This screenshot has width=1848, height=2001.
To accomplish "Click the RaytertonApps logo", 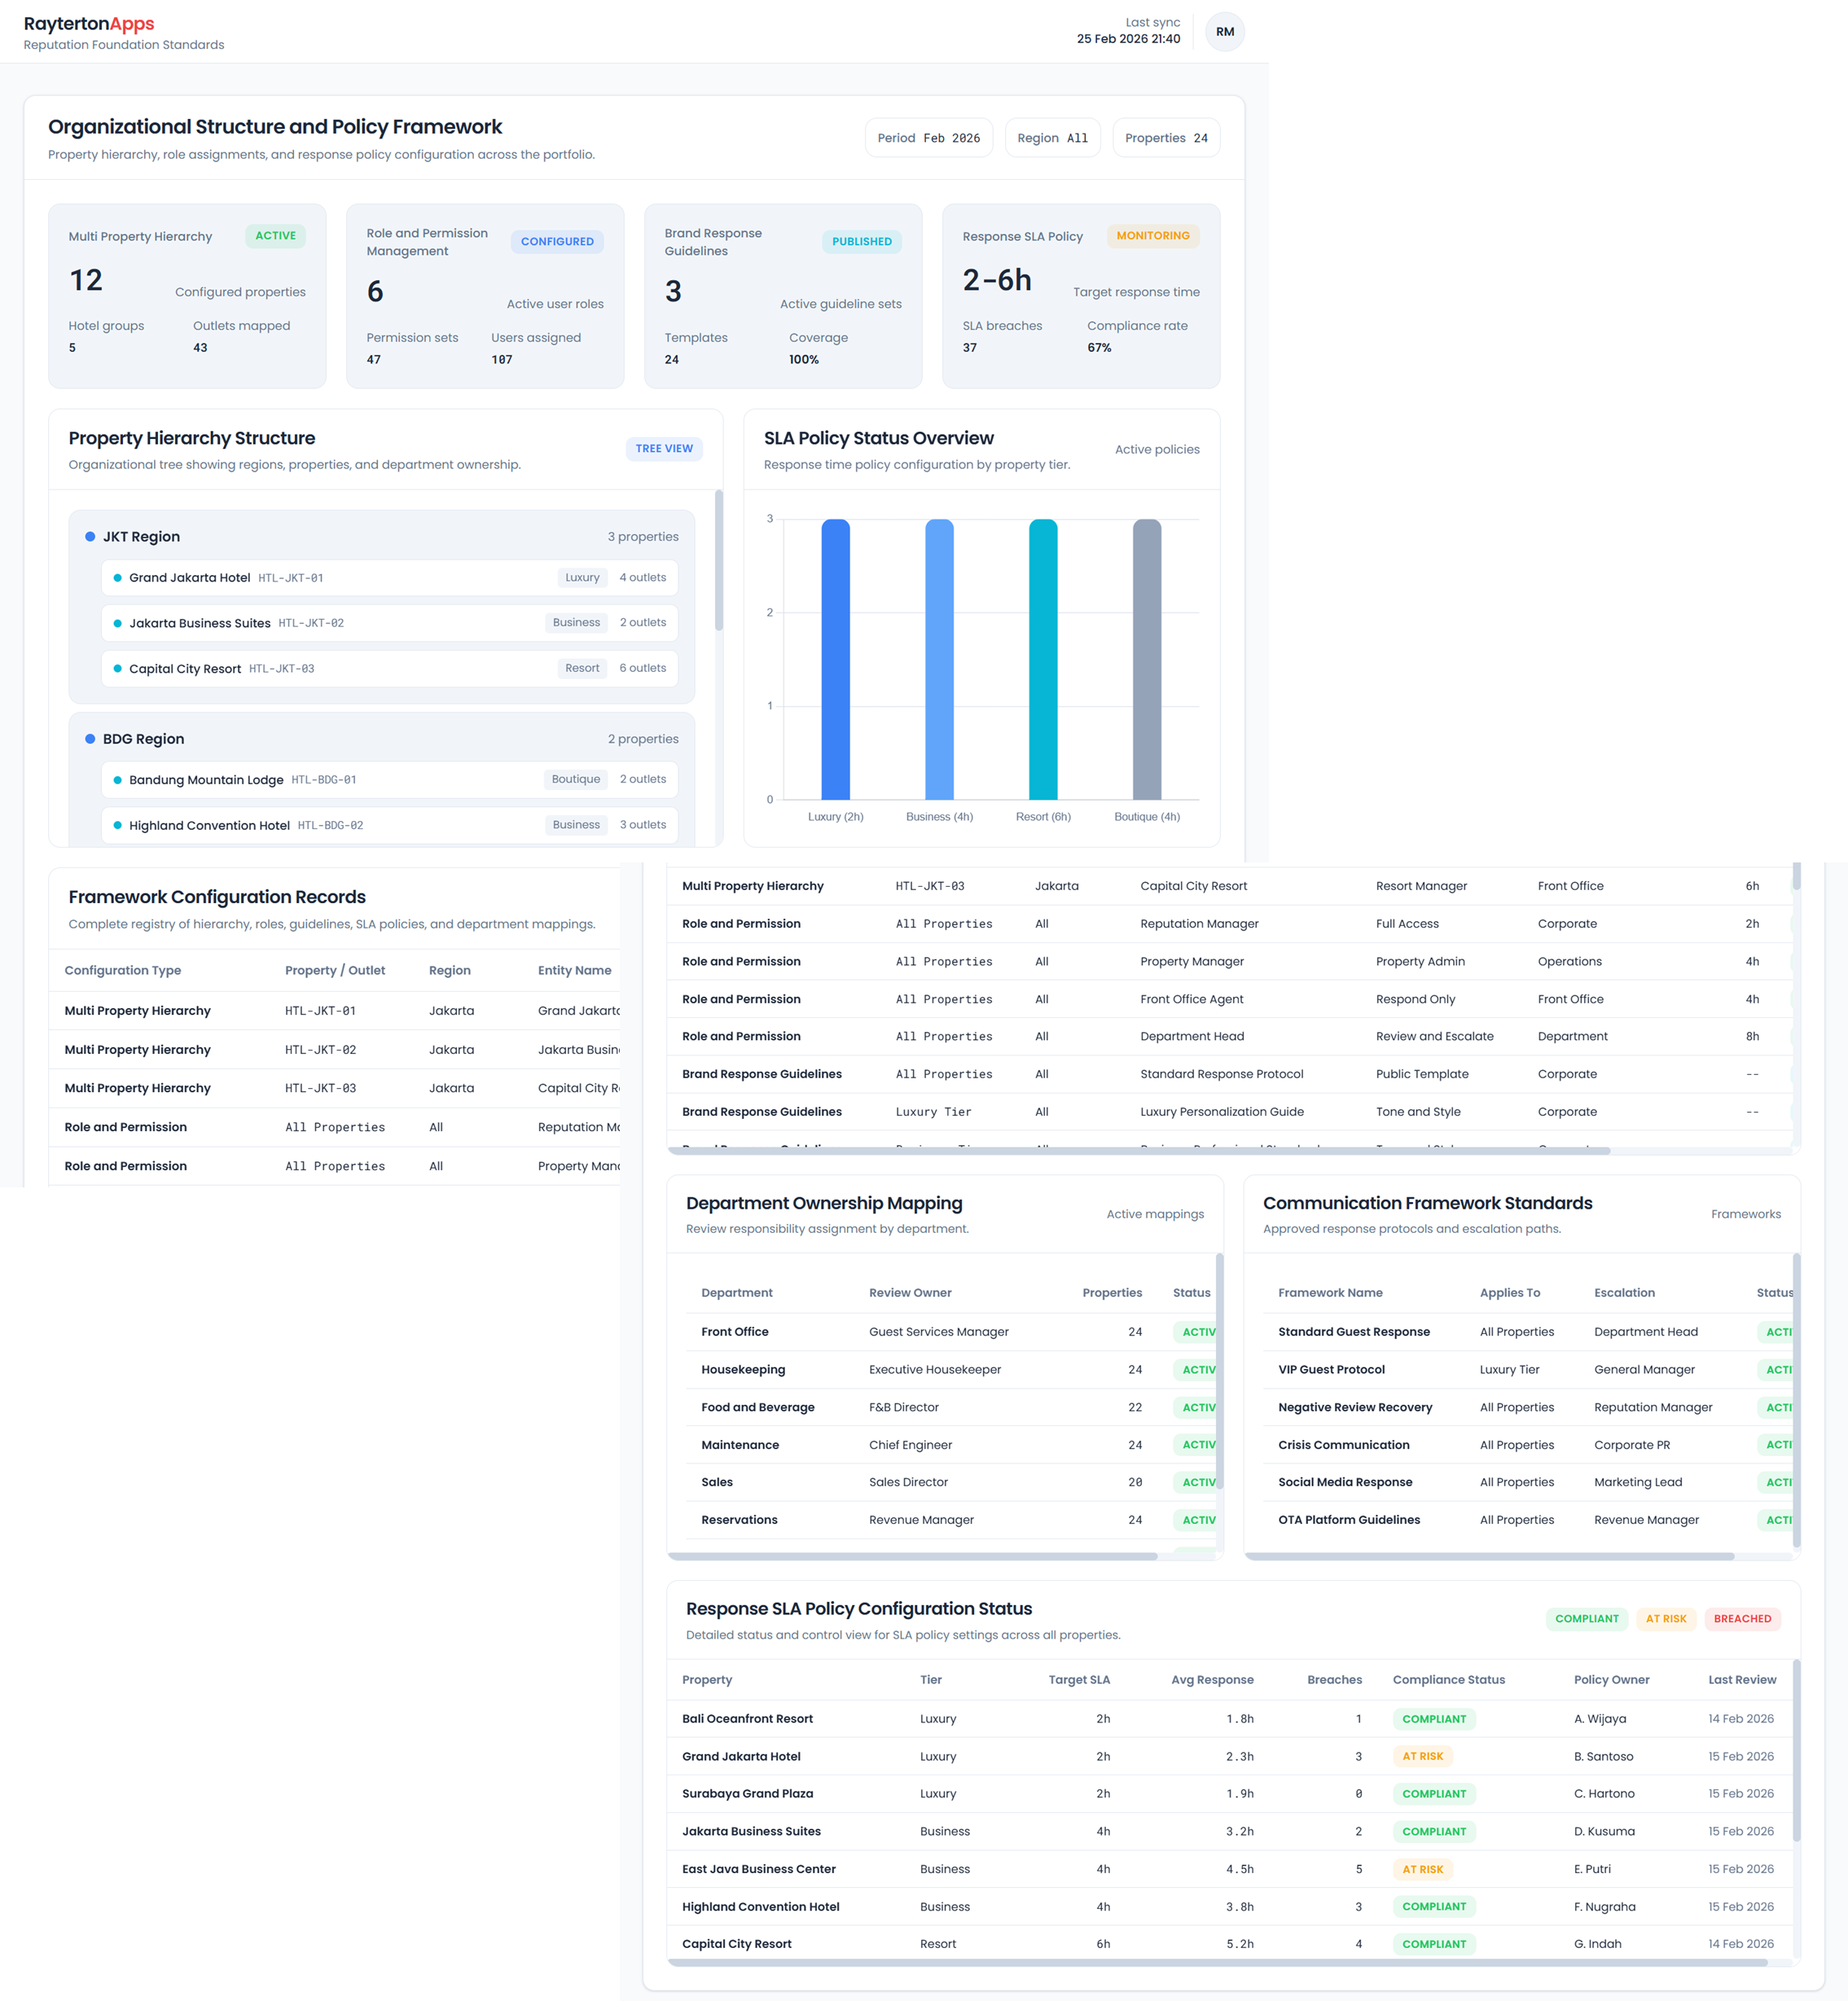I will [x=88, y=23].
